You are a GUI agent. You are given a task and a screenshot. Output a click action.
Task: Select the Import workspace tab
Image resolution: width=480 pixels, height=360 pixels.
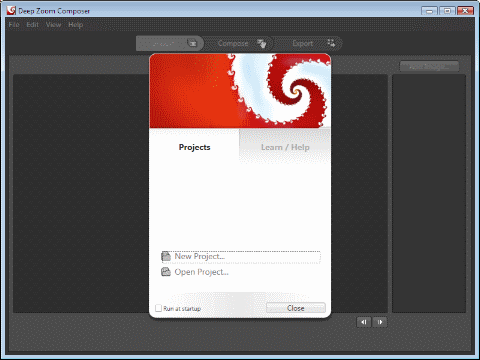[x=170, y=43]
